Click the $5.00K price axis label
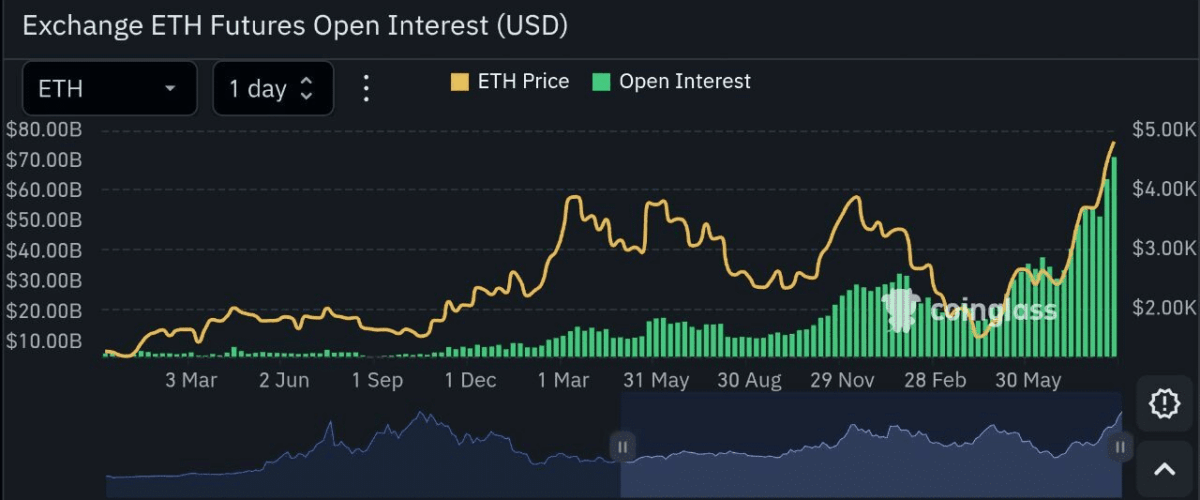Image resolution: width=1200 pixels, height=500 pixels. 1164,130
